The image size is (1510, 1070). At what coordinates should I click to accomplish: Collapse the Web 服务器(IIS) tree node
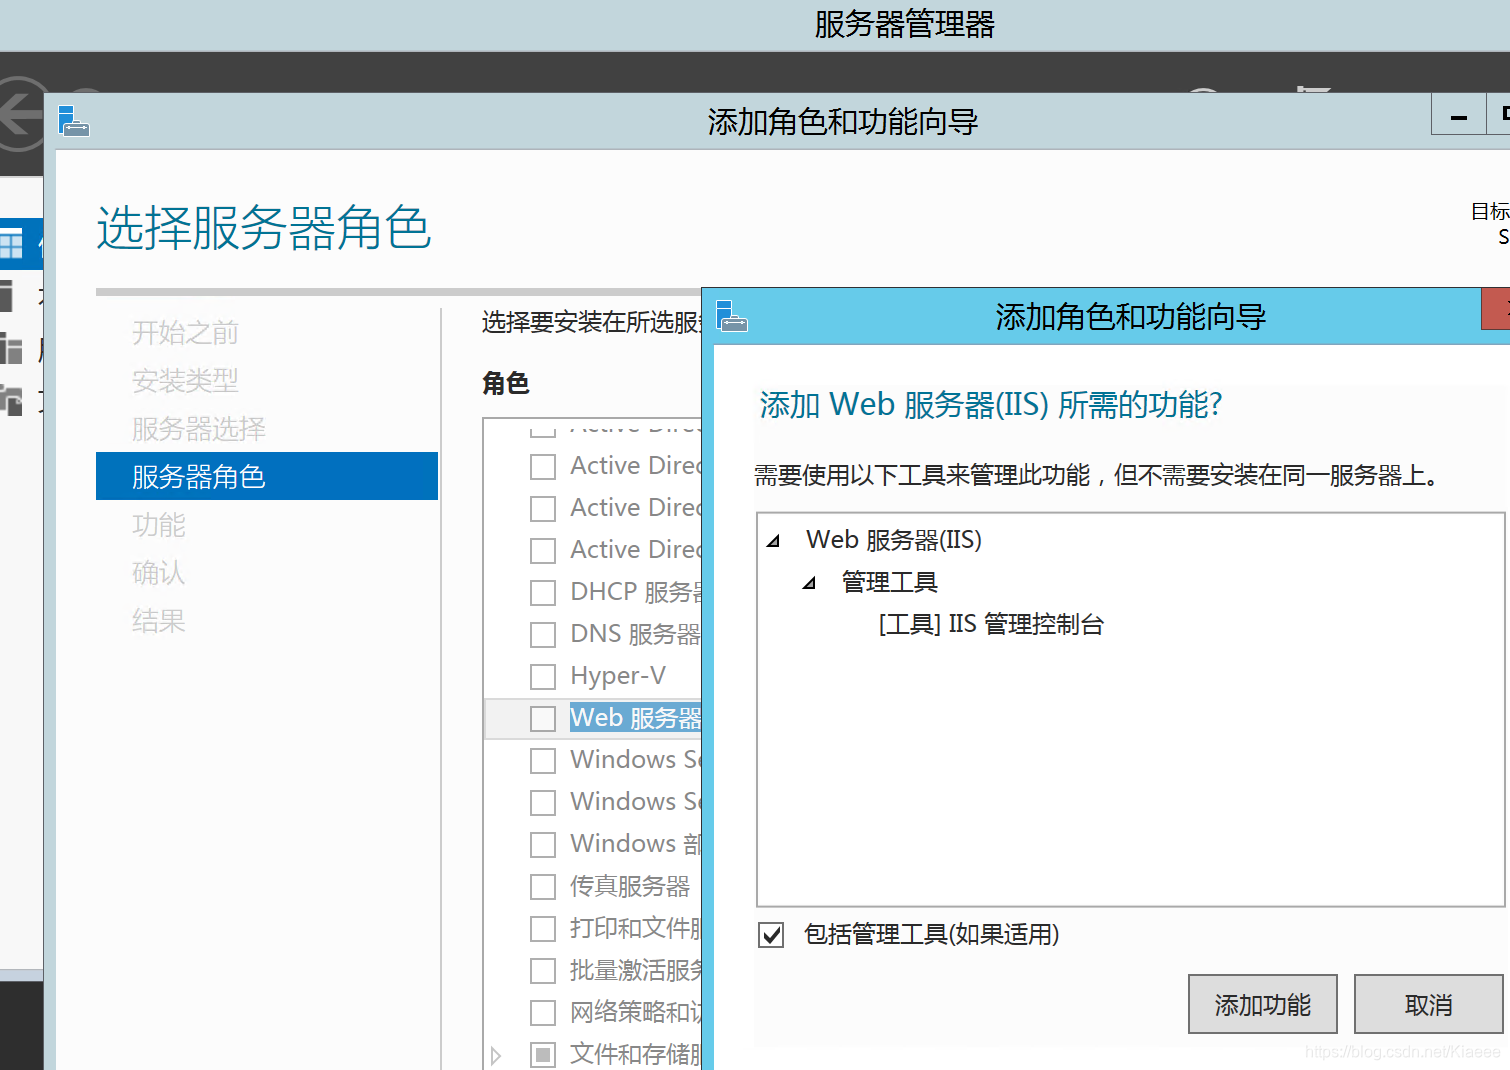point(773,541)
